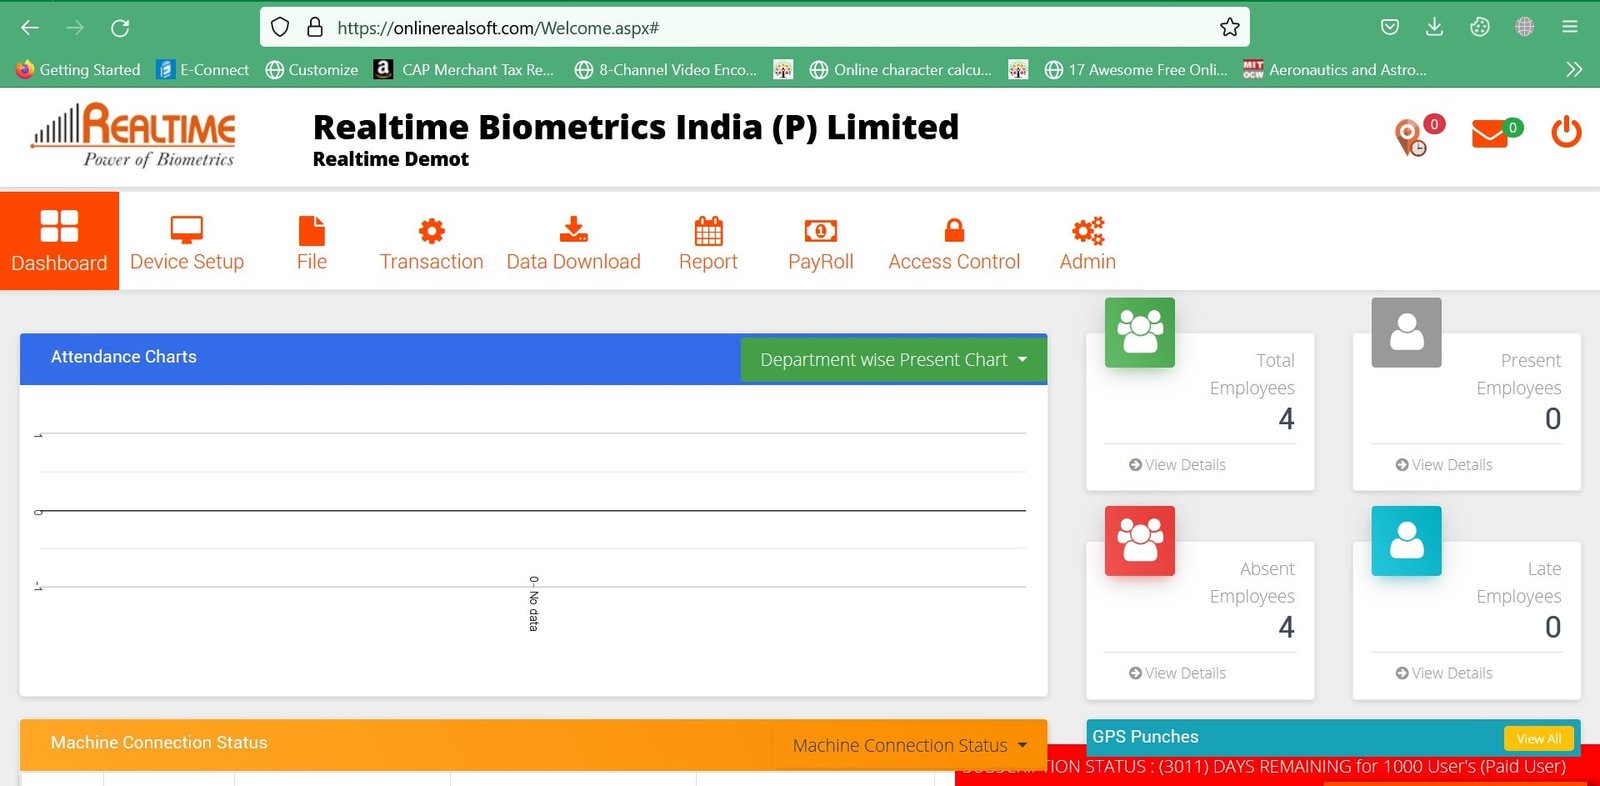Screen dimensions: 1600x786
Task: Expand the Machine Connection Status dropdown
Action: tap(909, 745)
